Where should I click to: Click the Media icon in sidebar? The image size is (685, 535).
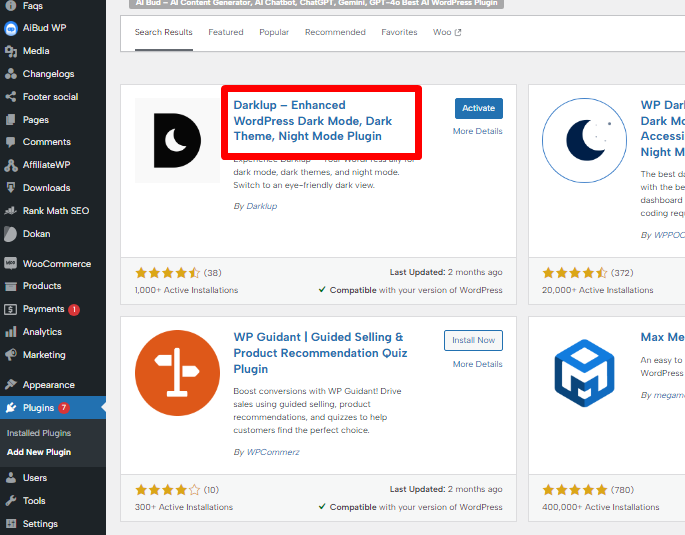(10, 51)
